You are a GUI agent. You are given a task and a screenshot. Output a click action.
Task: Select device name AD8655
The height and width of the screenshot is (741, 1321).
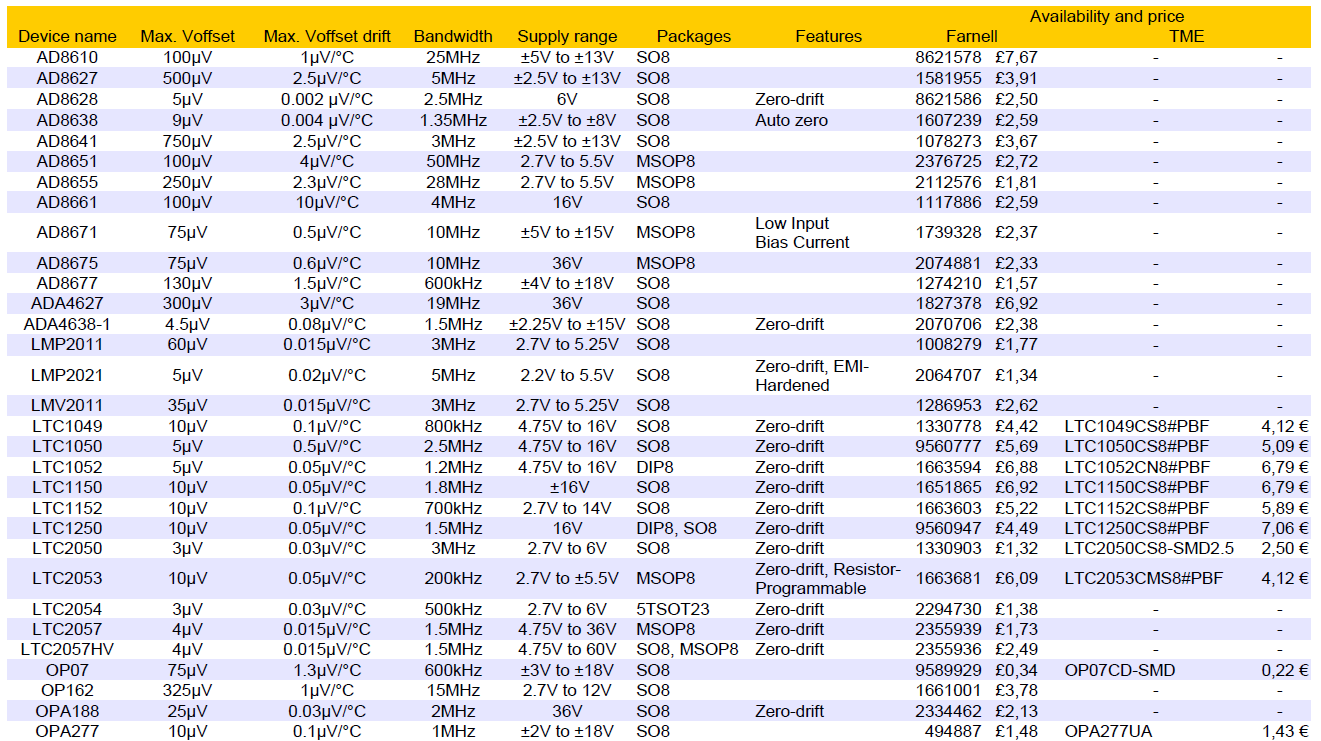click(68, 182)
